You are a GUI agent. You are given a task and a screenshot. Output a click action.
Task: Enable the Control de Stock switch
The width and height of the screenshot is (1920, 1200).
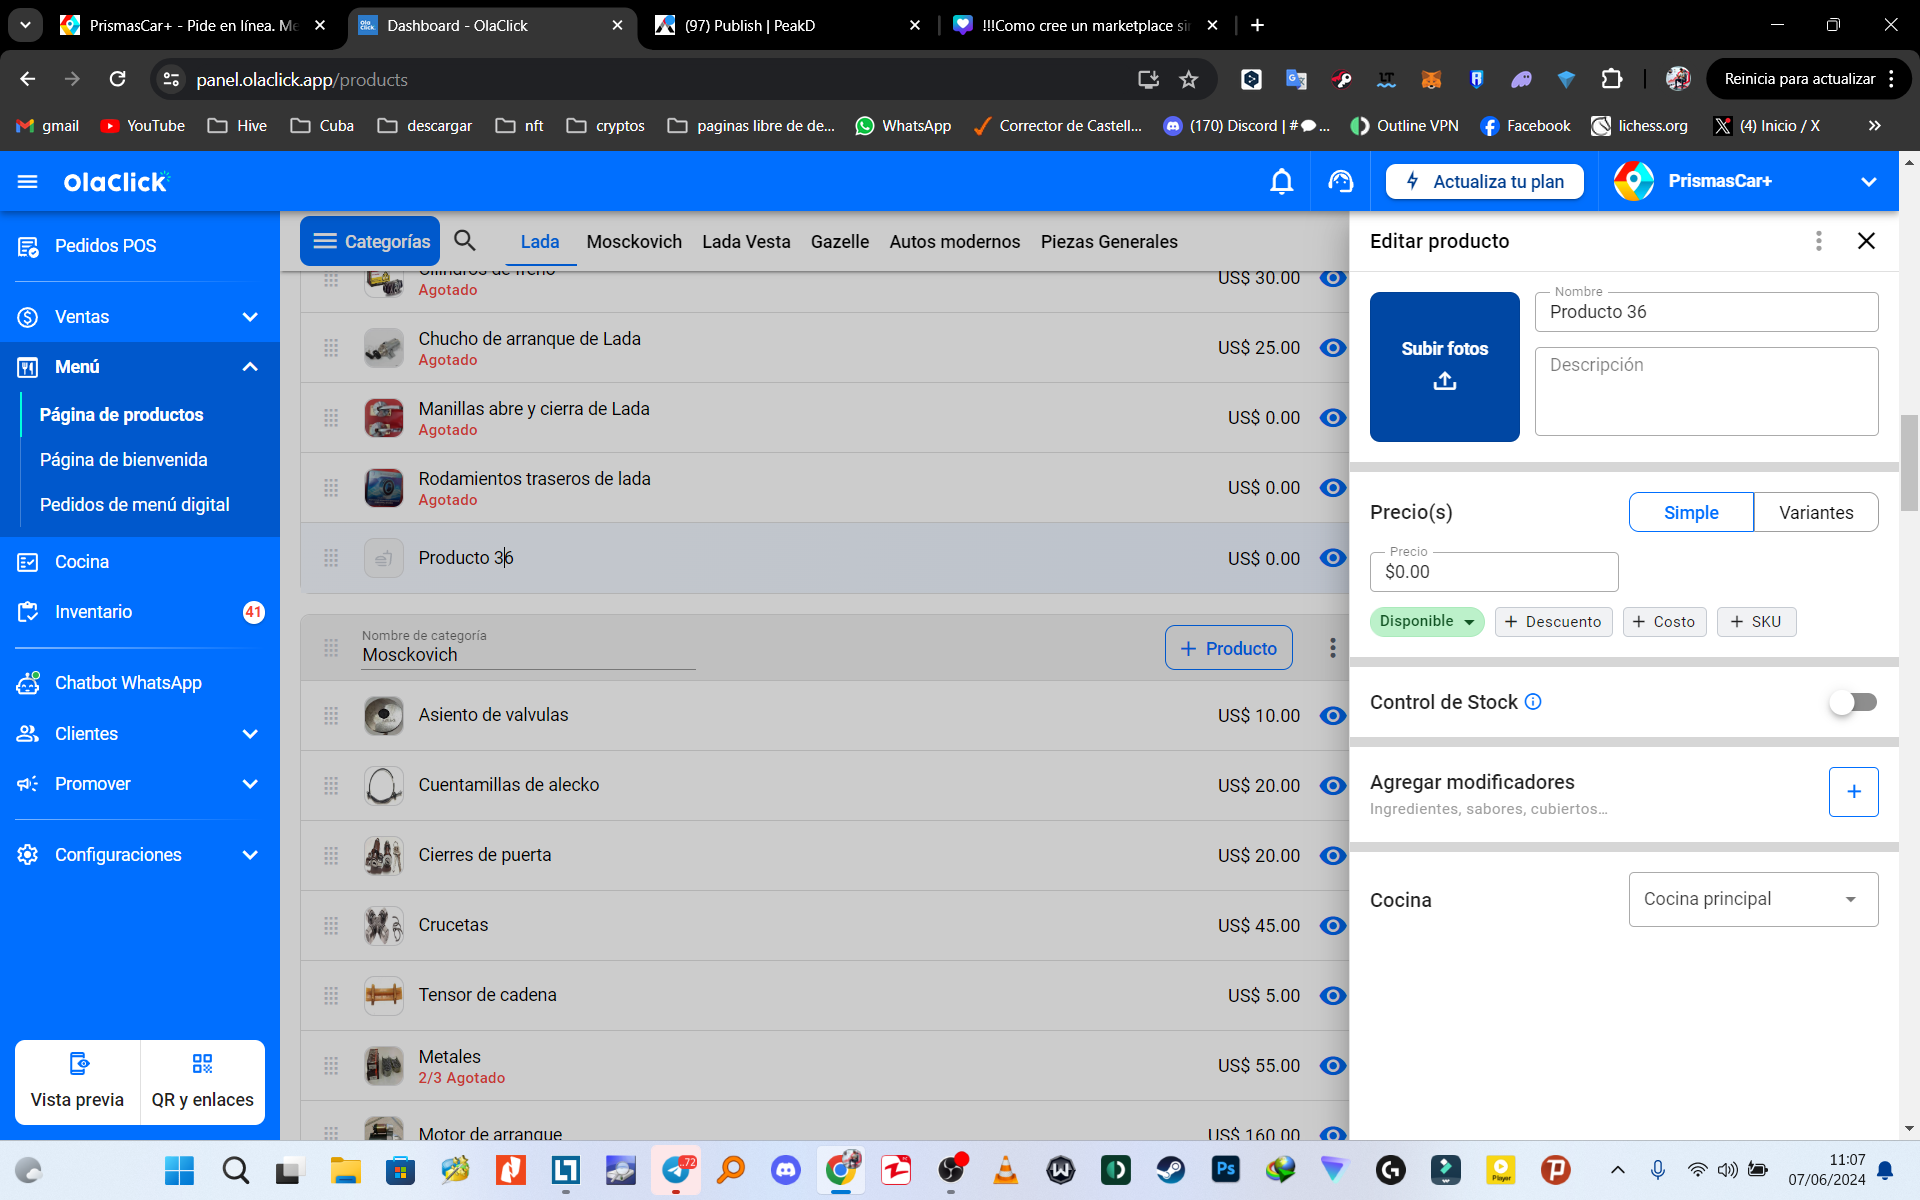pos(1853,703)
